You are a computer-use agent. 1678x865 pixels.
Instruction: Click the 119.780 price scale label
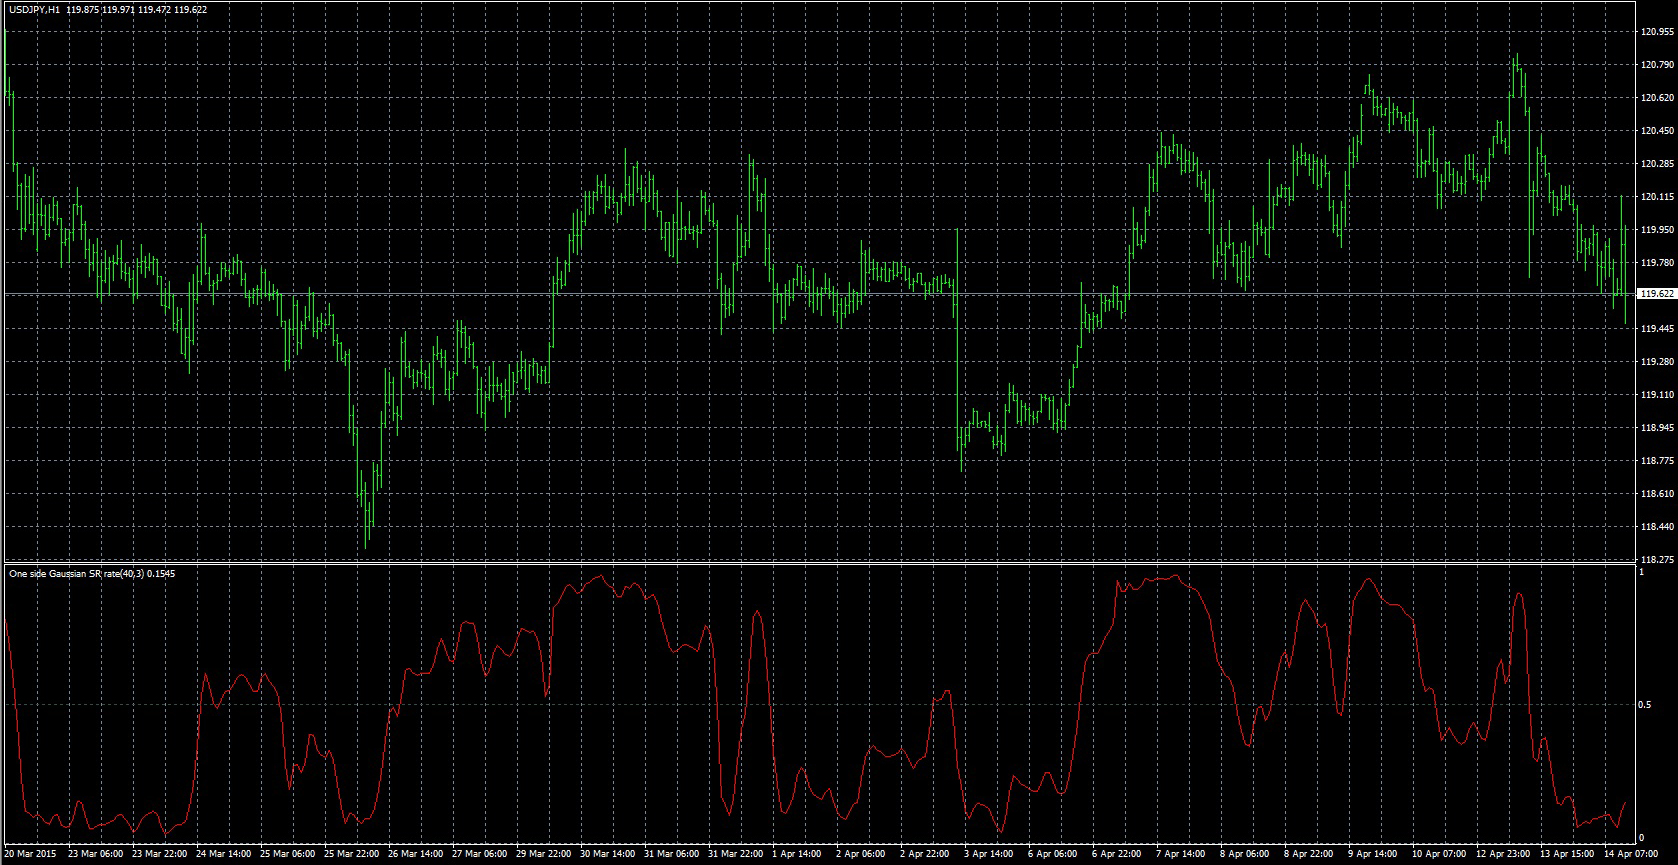(1657, 262)
